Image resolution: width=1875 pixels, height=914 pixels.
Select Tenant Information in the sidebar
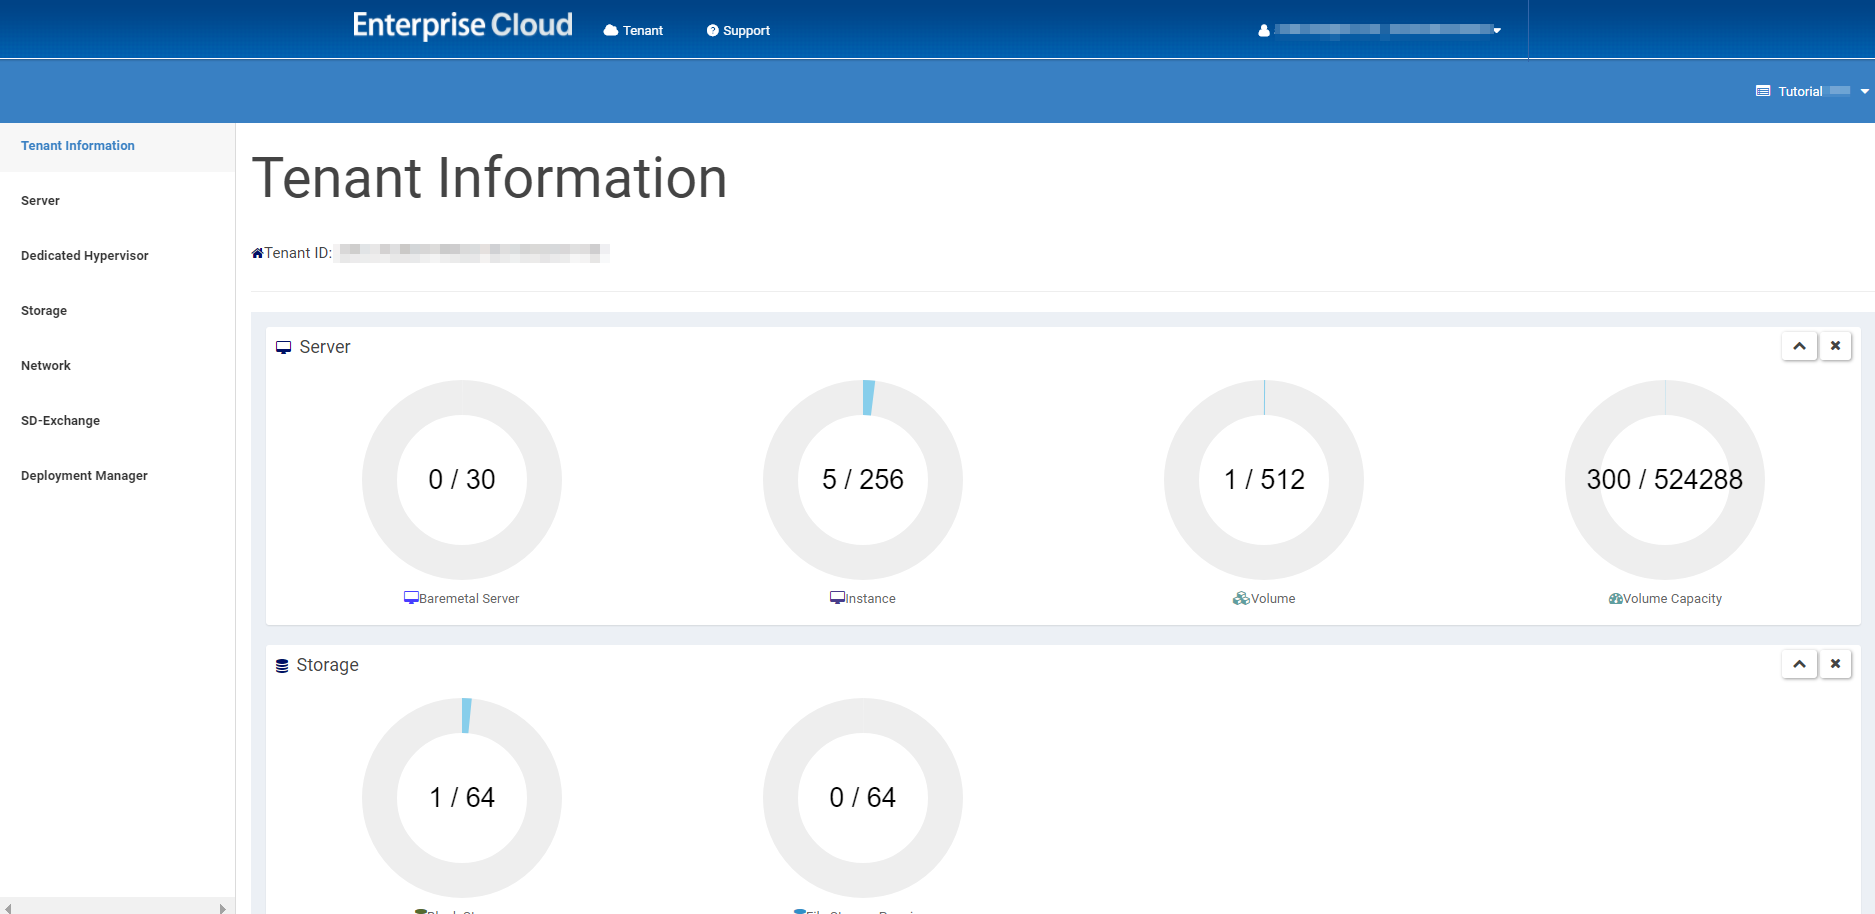(77, 145)
